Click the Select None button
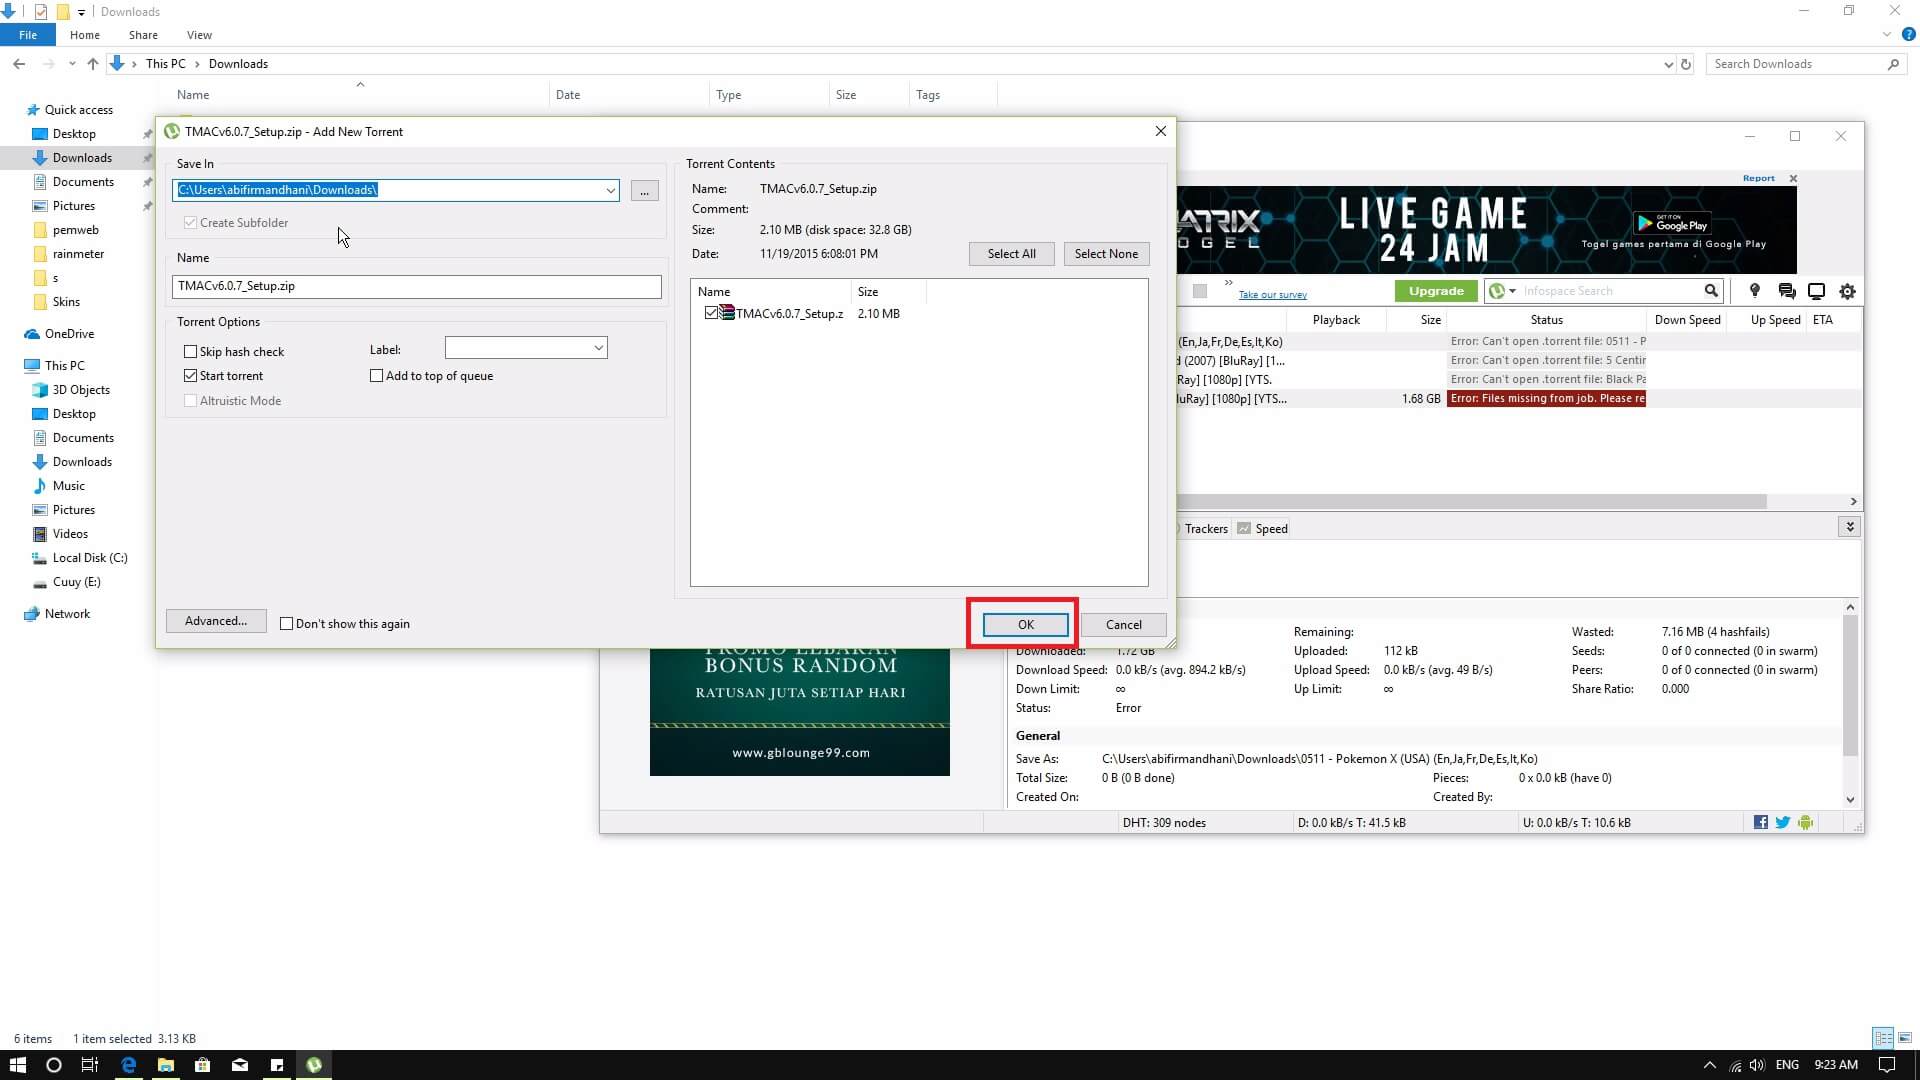Viewport: 1920px width, 1080px height. tap(1106, 254)
